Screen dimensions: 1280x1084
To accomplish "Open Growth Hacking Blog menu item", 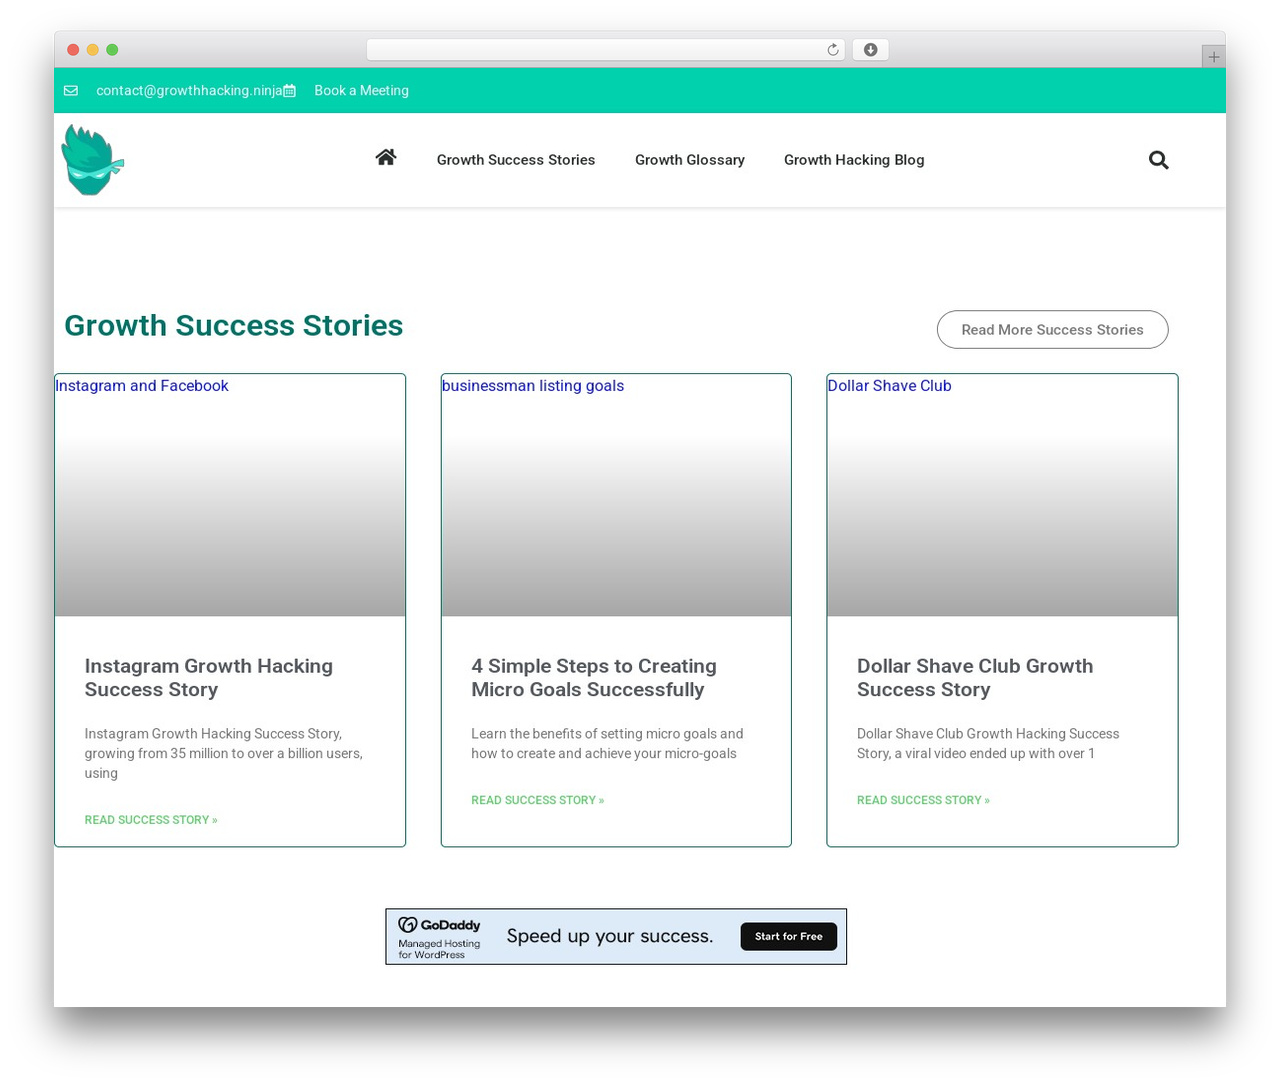I will 854,160.
